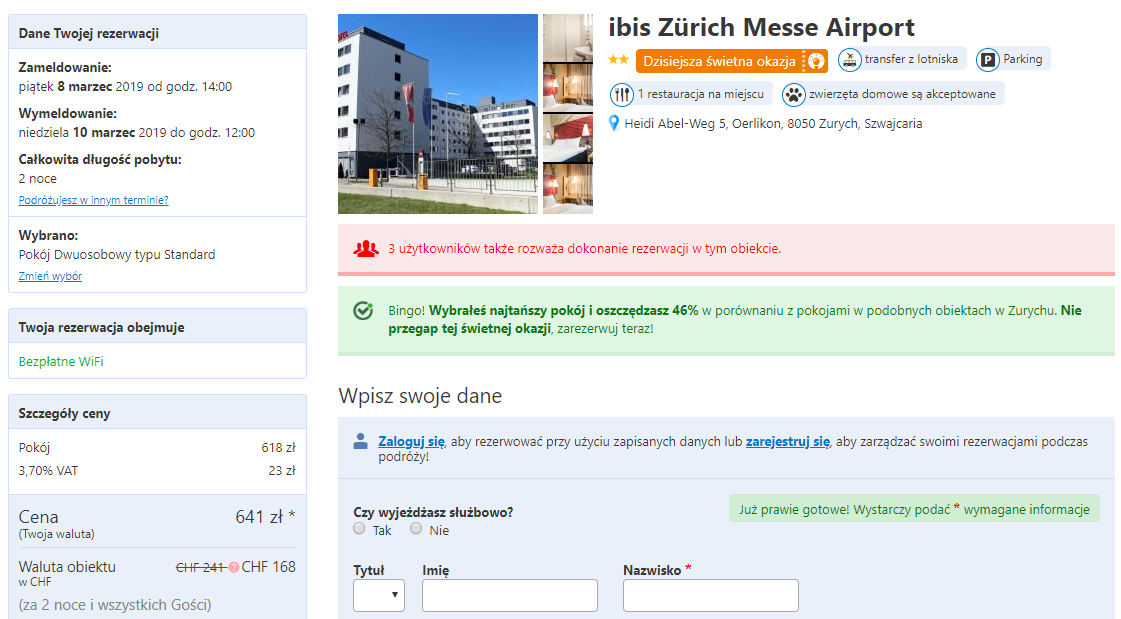Click the pets allowed paw icon
Image resolution: width=1121 pixels, height=619 pixels.
coord(794,95)
